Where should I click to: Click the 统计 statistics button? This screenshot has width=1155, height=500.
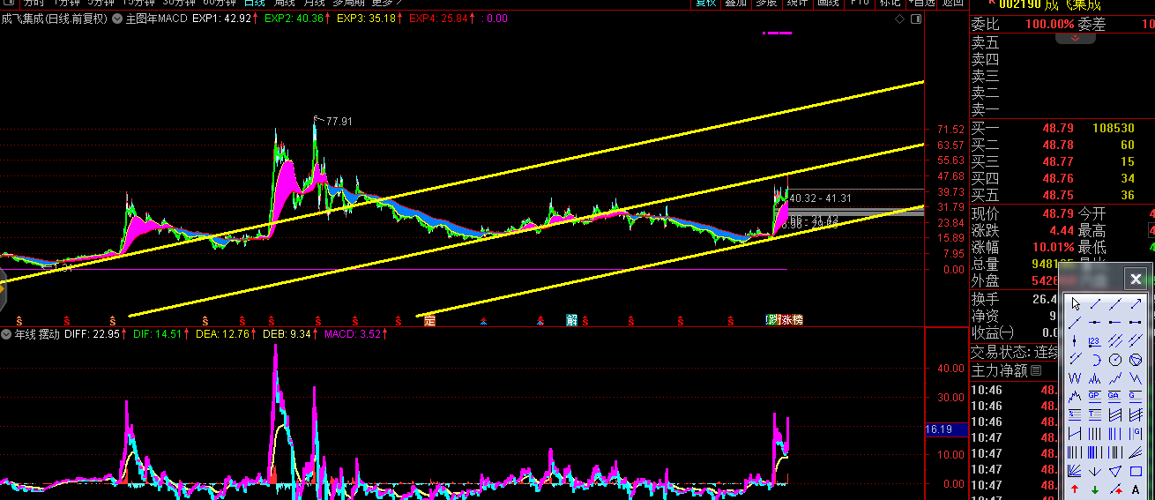798,3
